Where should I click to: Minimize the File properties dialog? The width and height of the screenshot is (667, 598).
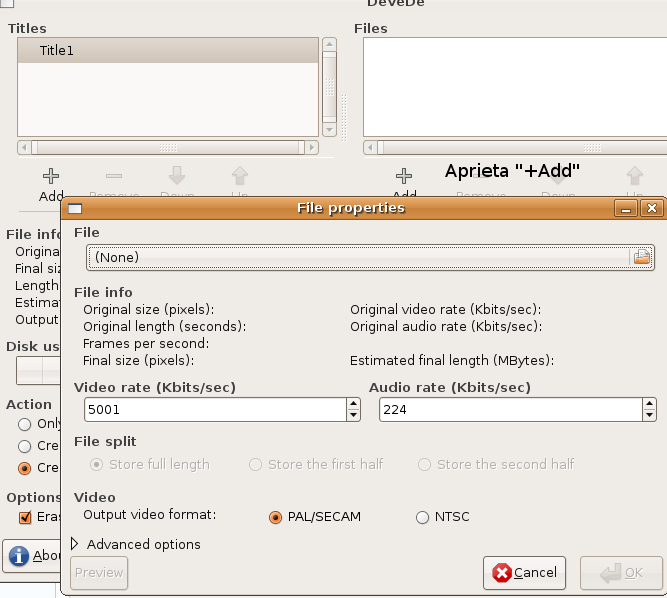pos(626,208)
